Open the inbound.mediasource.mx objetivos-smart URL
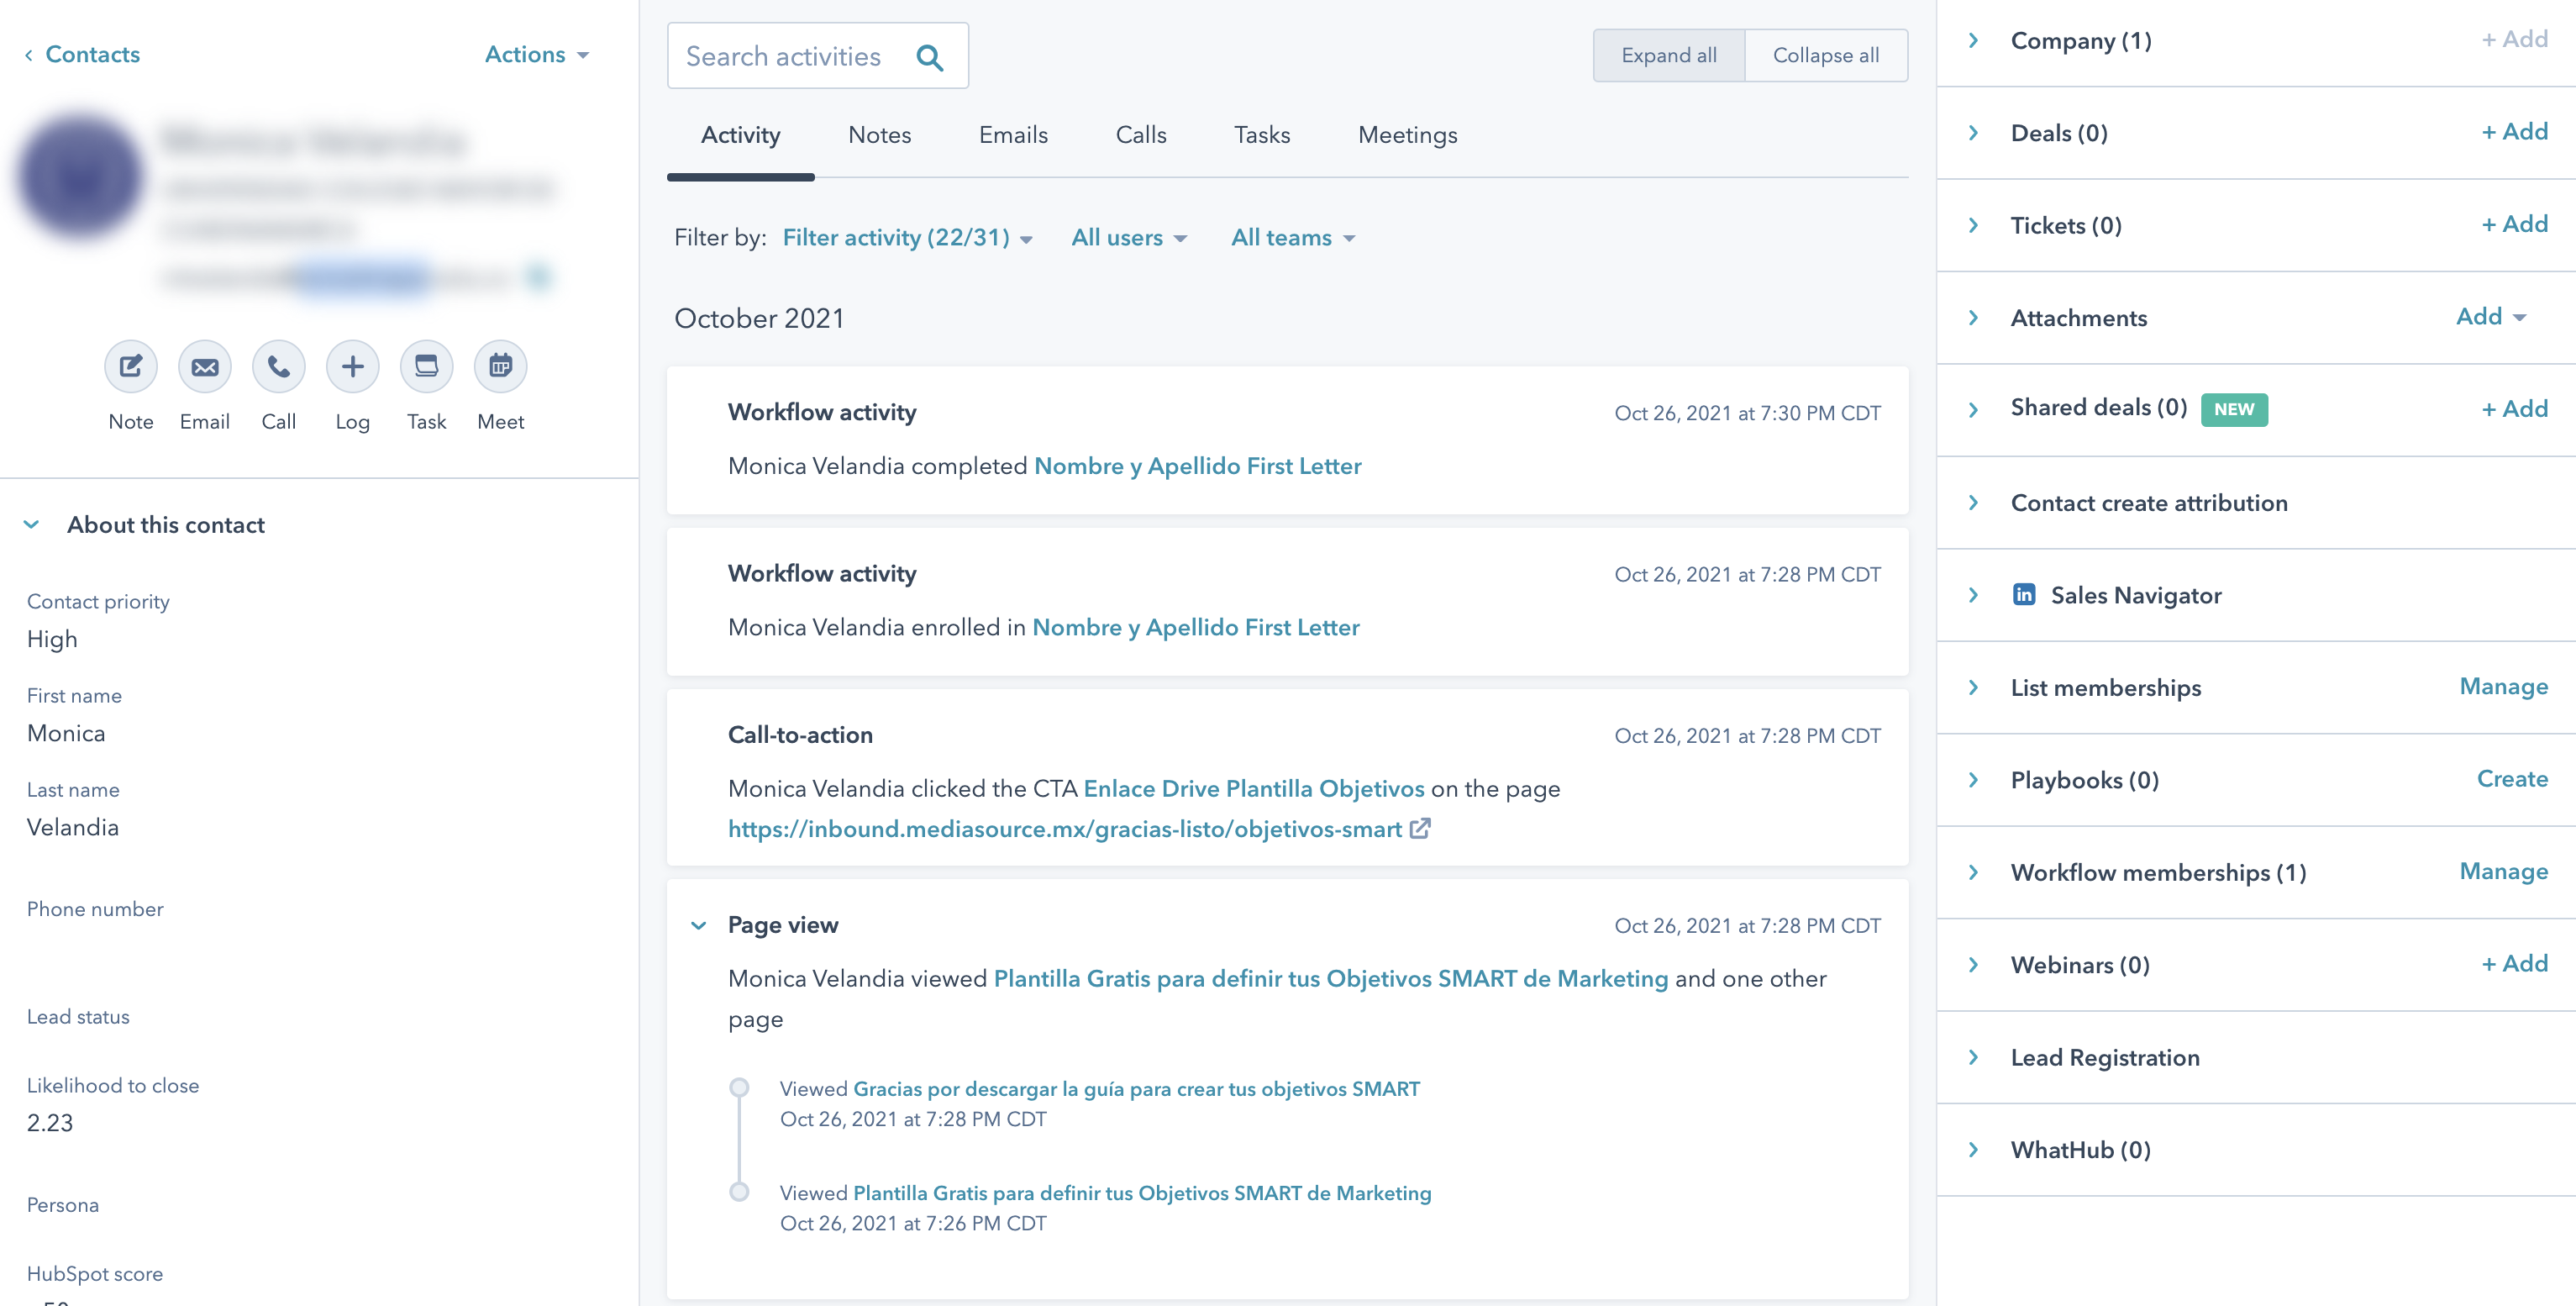The image size is (2576, 1306). 1064,829
